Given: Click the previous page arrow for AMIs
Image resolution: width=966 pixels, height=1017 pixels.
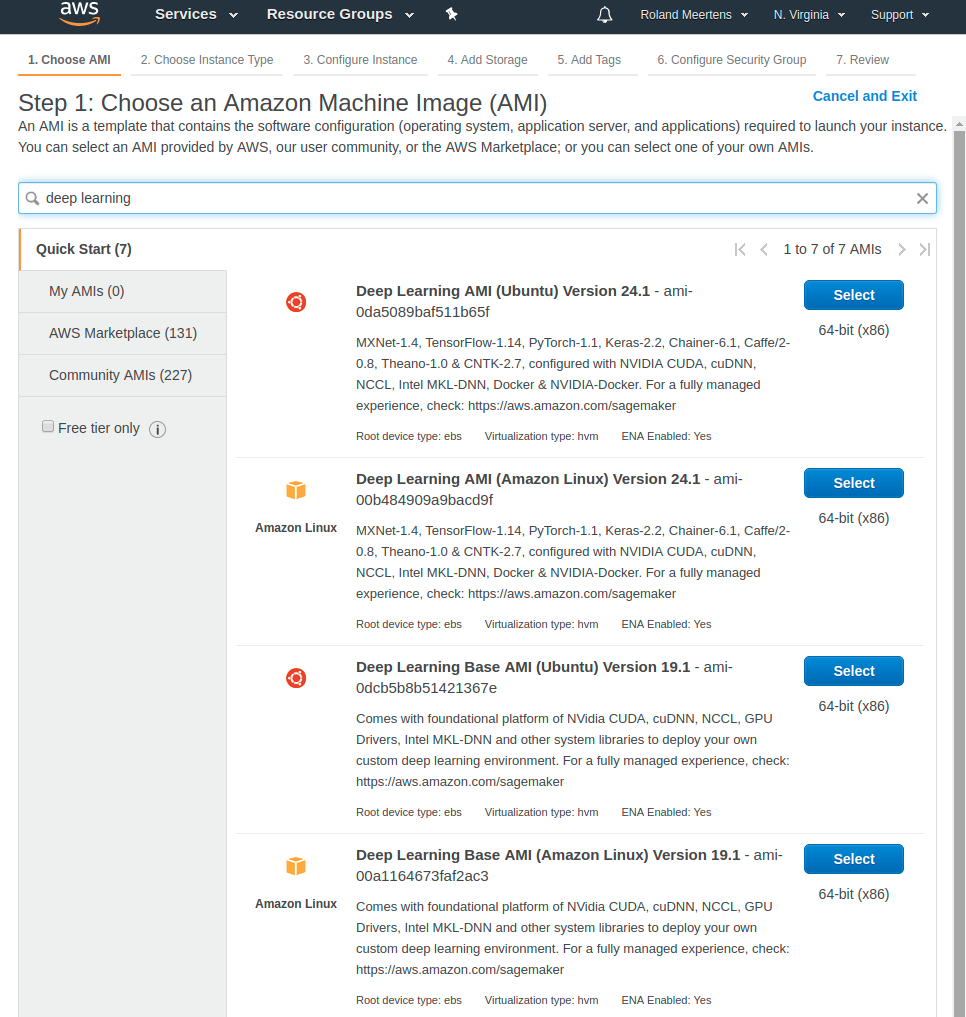Looking at the screenshot, I should tap(763, 249).
